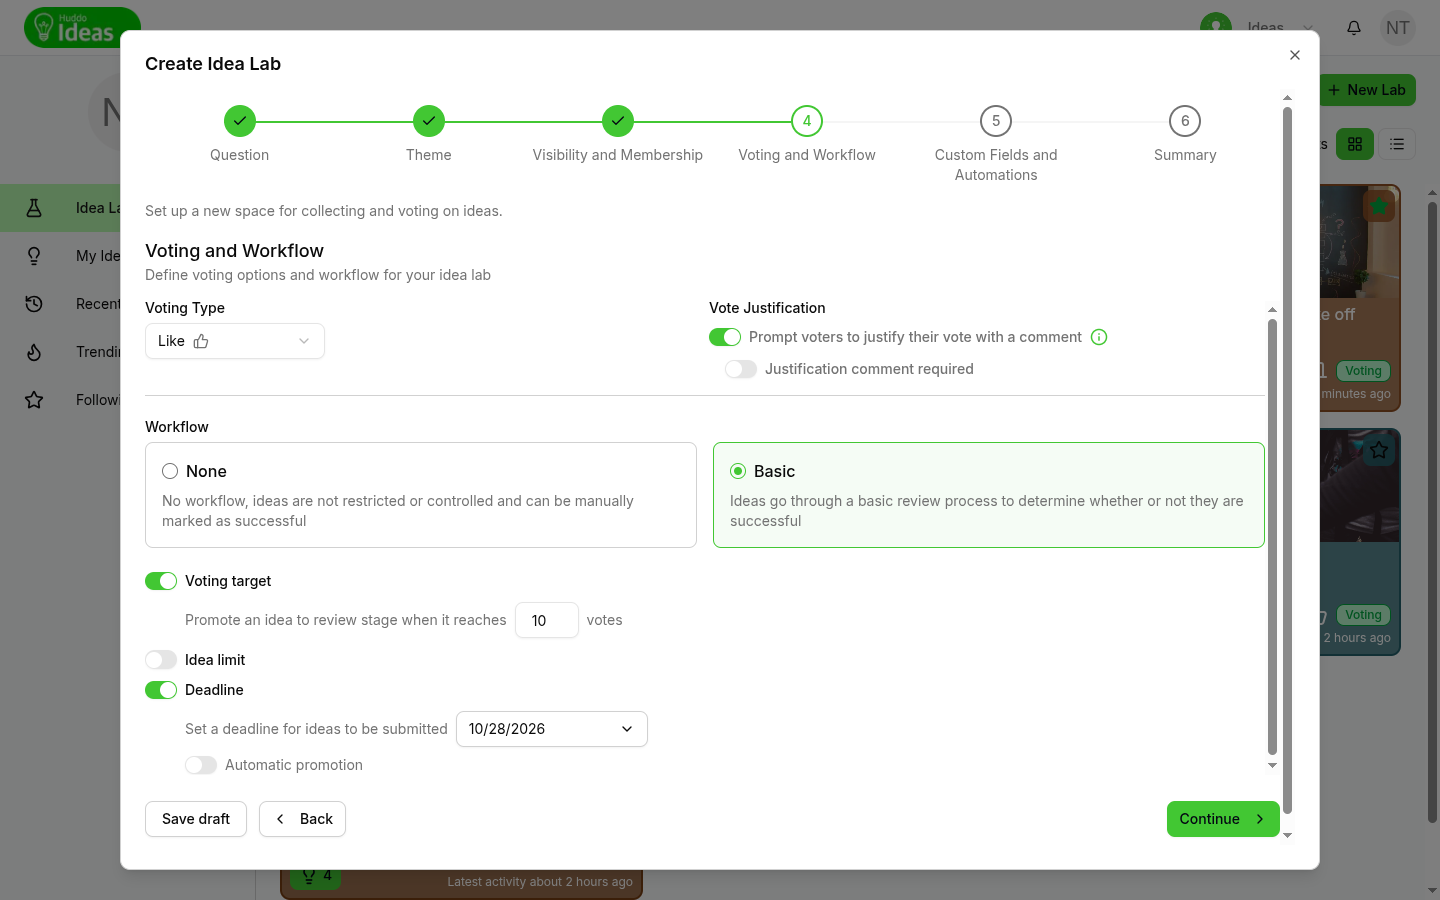Switch to grid view icon
Viewport: 1440px width, 900px height.
pos(1355,144)
